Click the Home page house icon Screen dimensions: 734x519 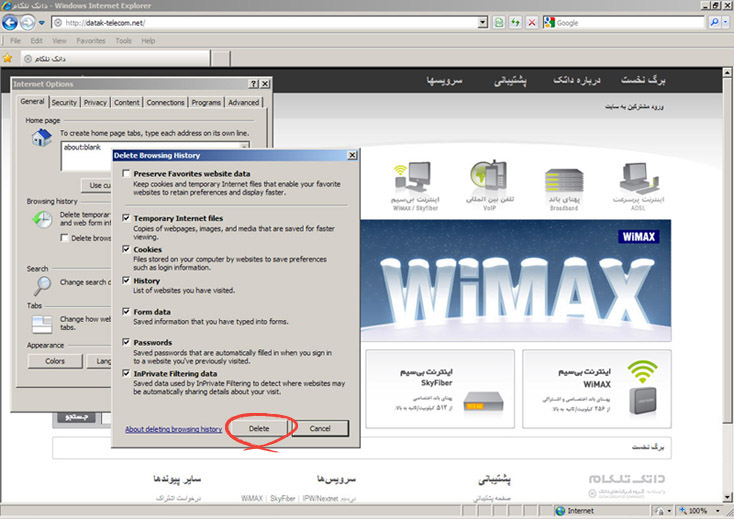tap(42, 138)
